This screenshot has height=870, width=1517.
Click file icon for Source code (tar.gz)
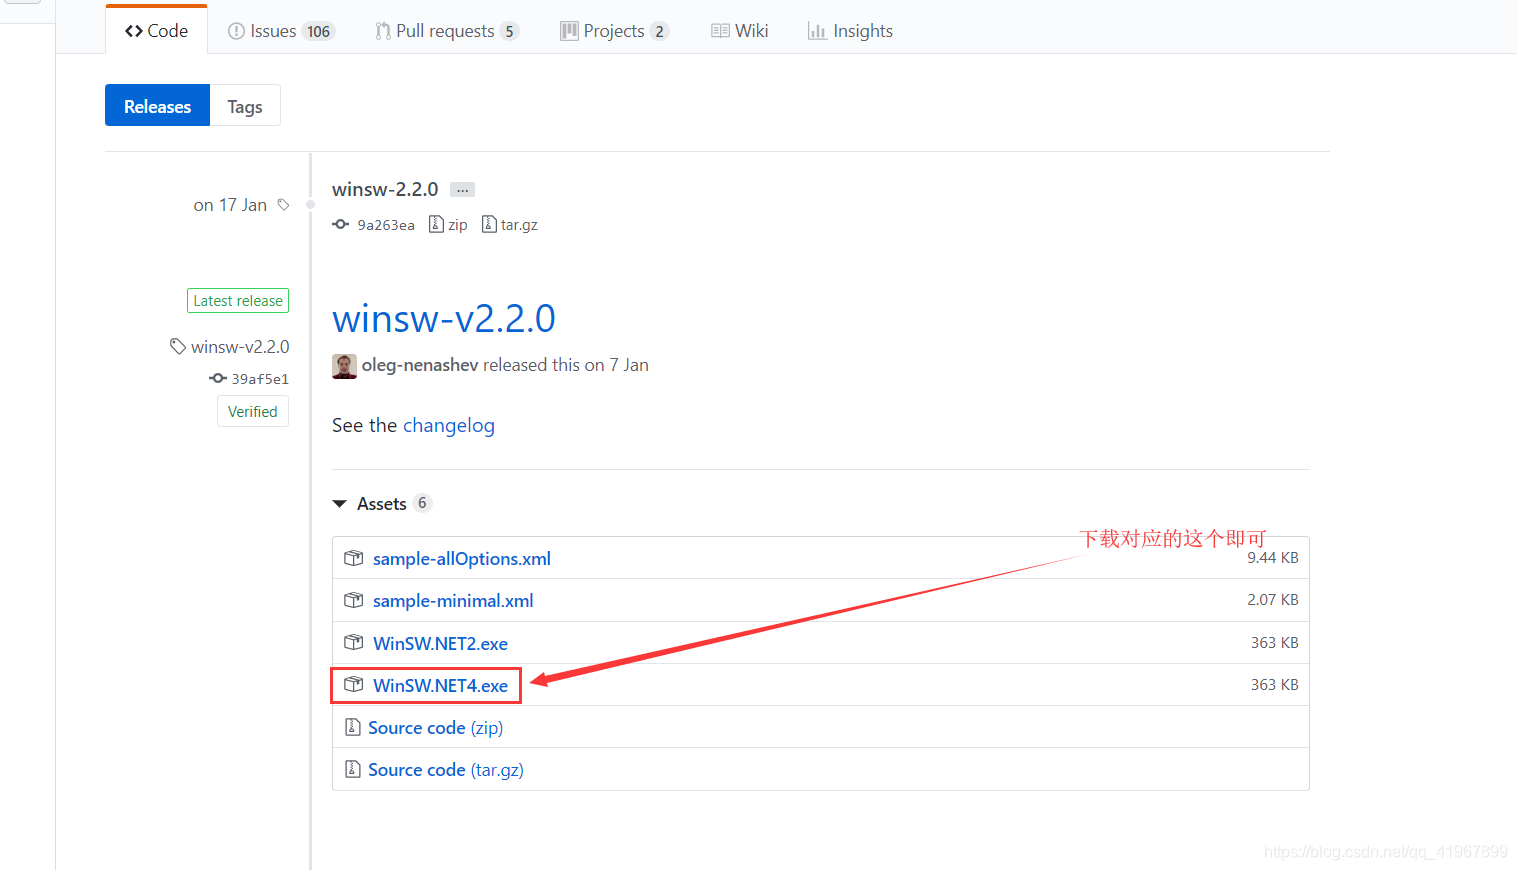(352, 769)
